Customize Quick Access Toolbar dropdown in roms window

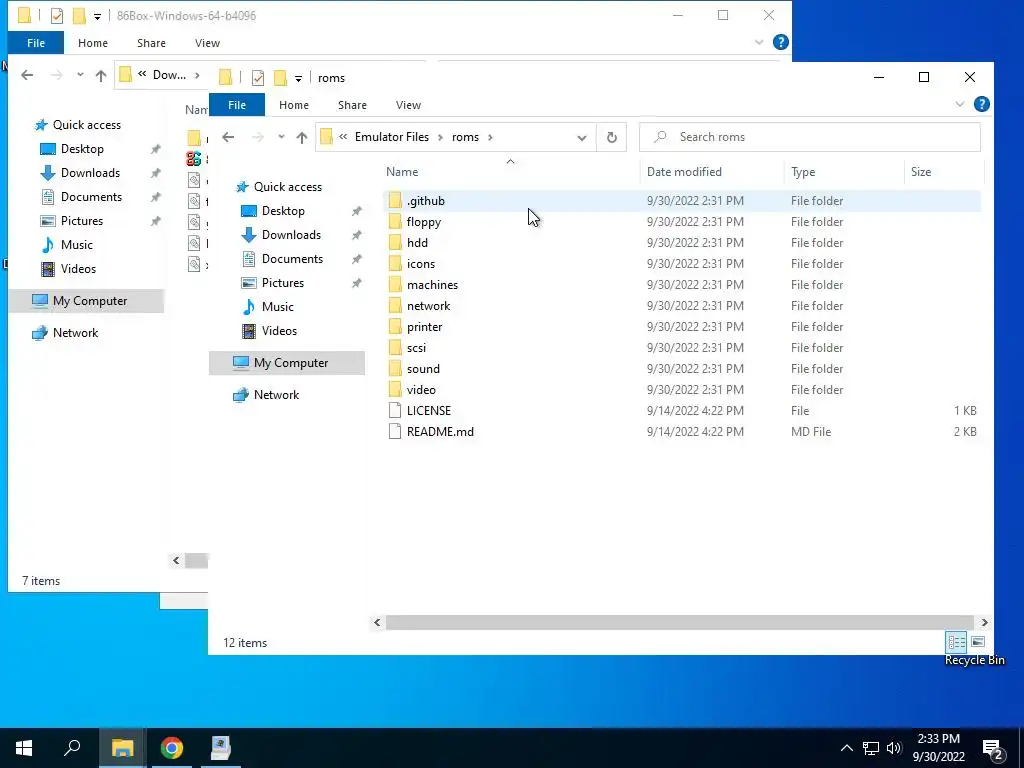[x=298, y=78]
